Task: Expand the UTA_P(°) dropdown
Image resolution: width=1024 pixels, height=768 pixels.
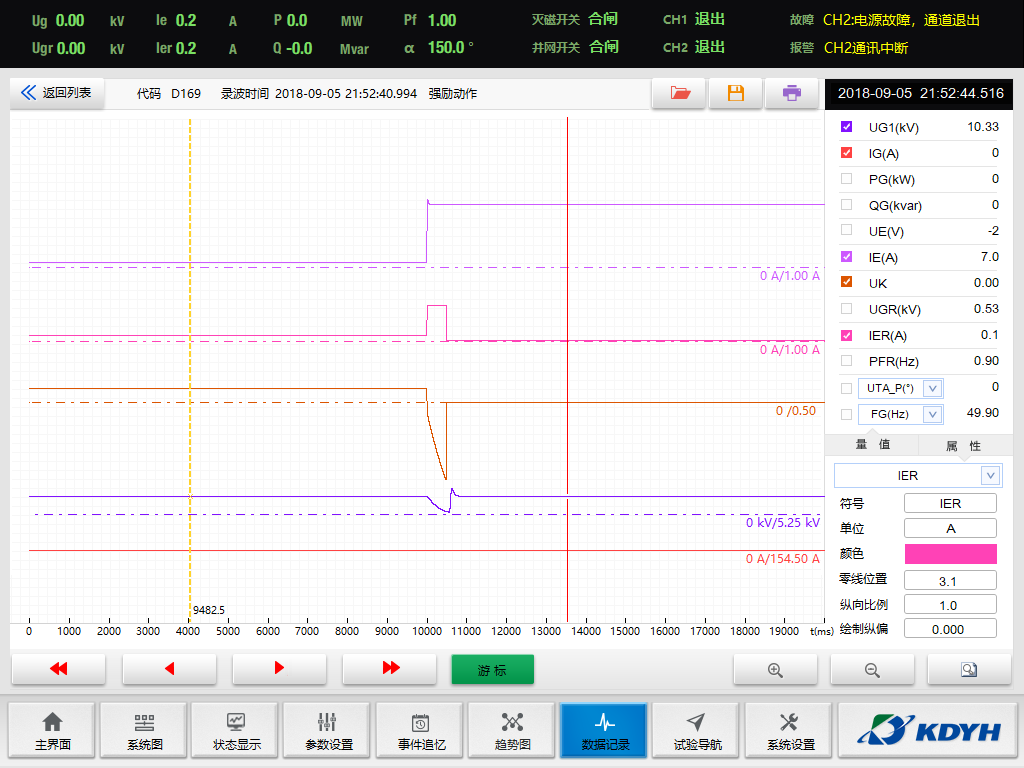Action: pyautogui.click(x=933, y=388)
